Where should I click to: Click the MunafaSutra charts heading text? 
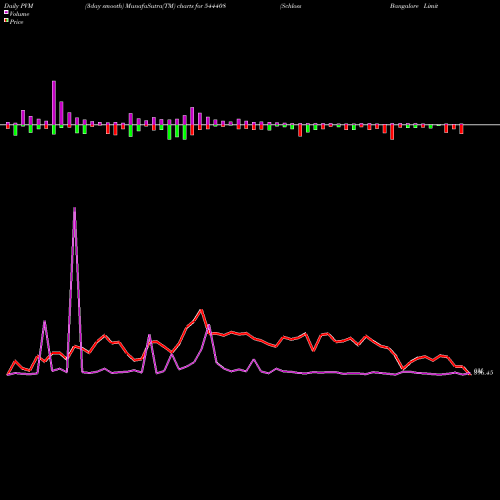coord(155,6)
